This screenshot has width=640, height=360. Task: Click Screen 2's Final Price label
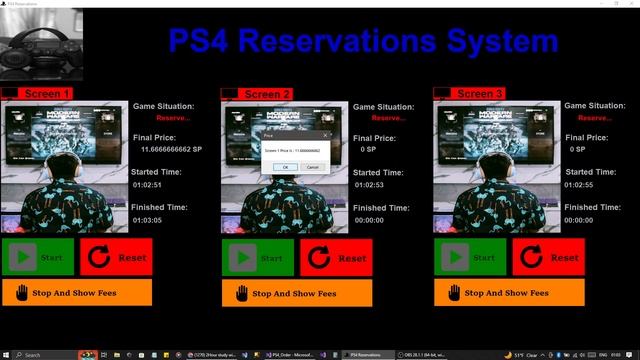(x=374, y=138)
